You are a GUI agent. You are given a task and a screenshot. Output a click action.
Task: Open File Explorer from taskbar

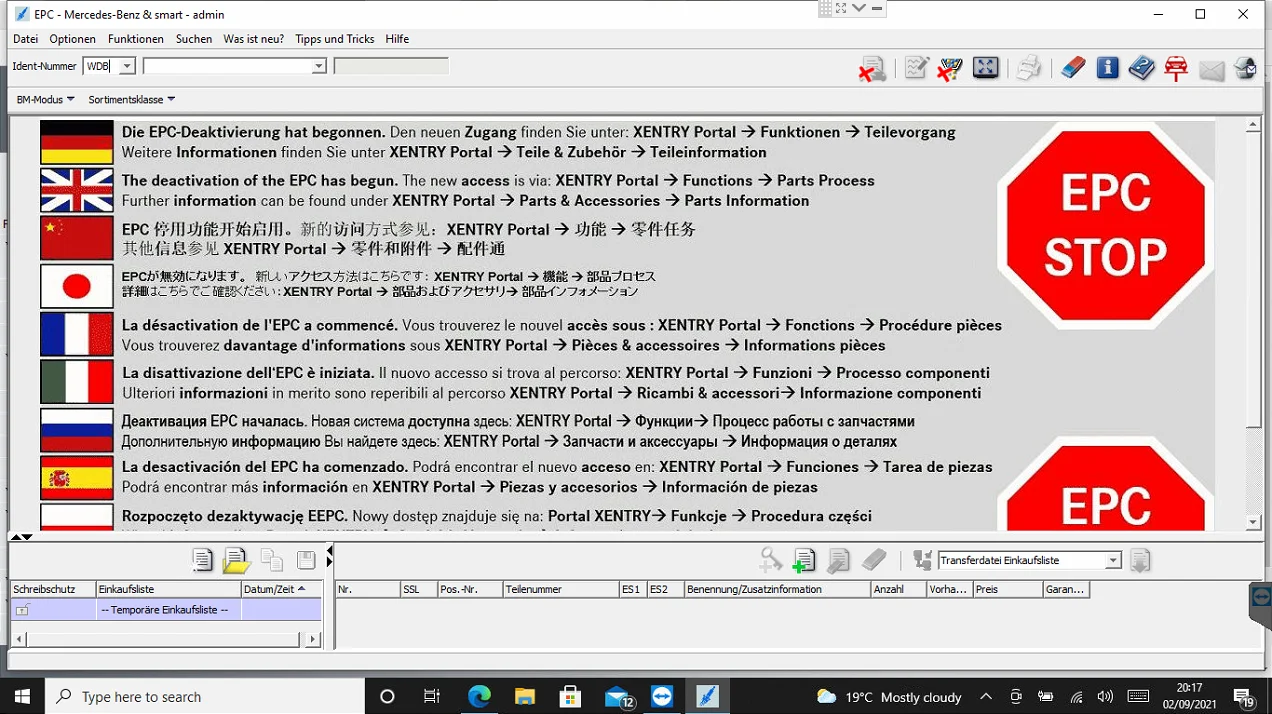coord(525,697)
